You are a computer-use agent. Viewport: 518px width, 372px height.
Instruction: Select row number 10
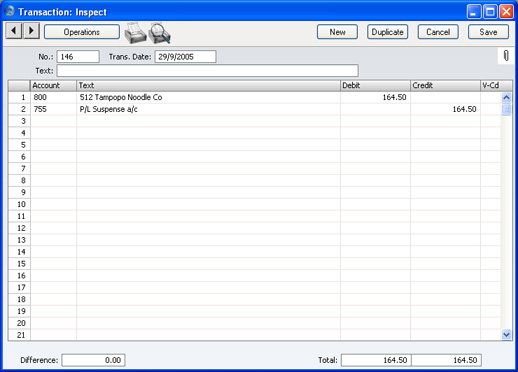point(19,204)
